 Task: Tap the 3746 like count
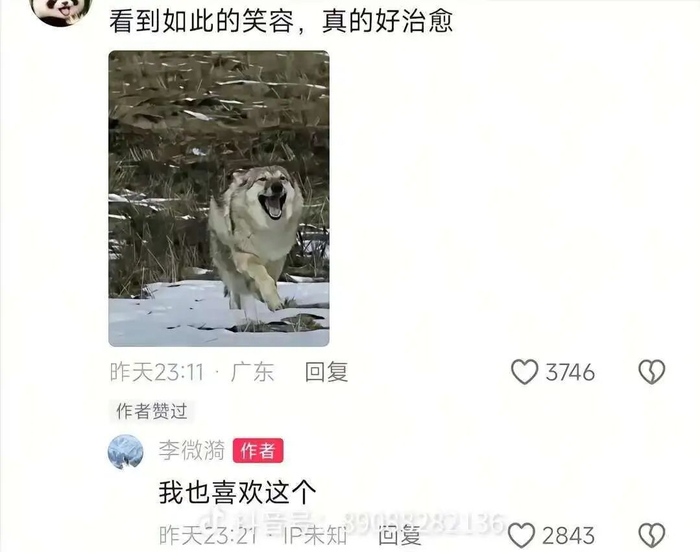coord(570,372)
